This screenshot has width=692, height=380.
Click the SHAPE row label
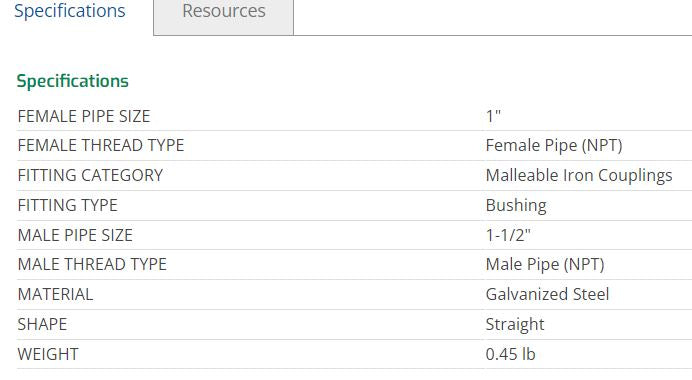click(42, 325)
